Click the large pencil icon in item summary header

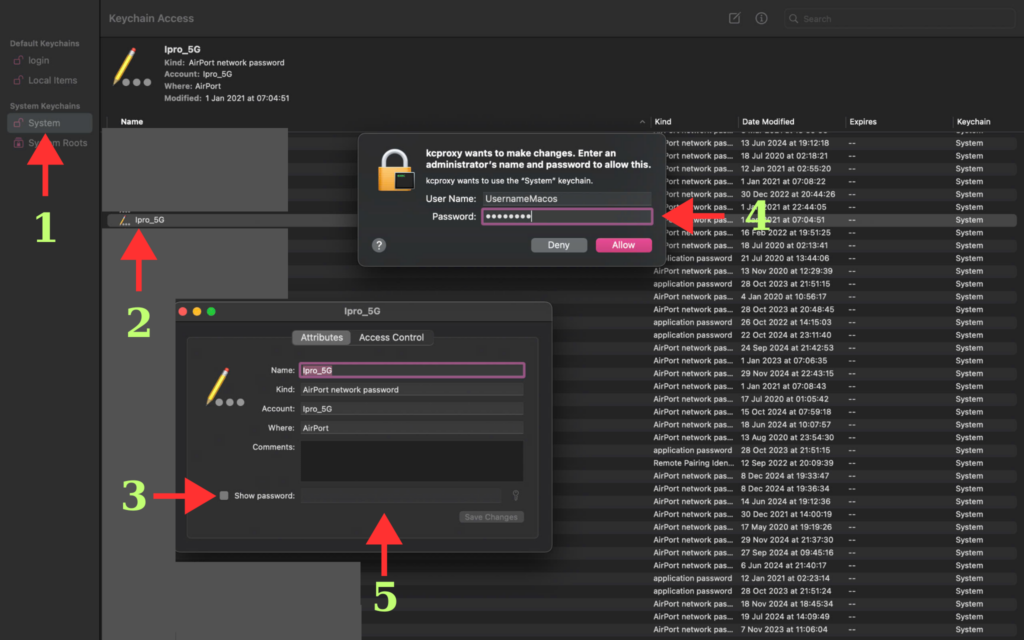pos(130,67)
